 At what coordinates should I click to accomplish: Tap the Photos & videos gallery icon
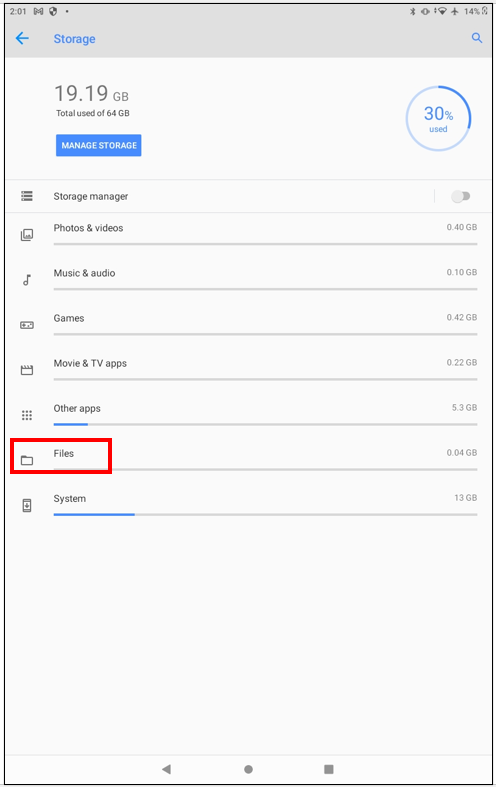[27, 235]
